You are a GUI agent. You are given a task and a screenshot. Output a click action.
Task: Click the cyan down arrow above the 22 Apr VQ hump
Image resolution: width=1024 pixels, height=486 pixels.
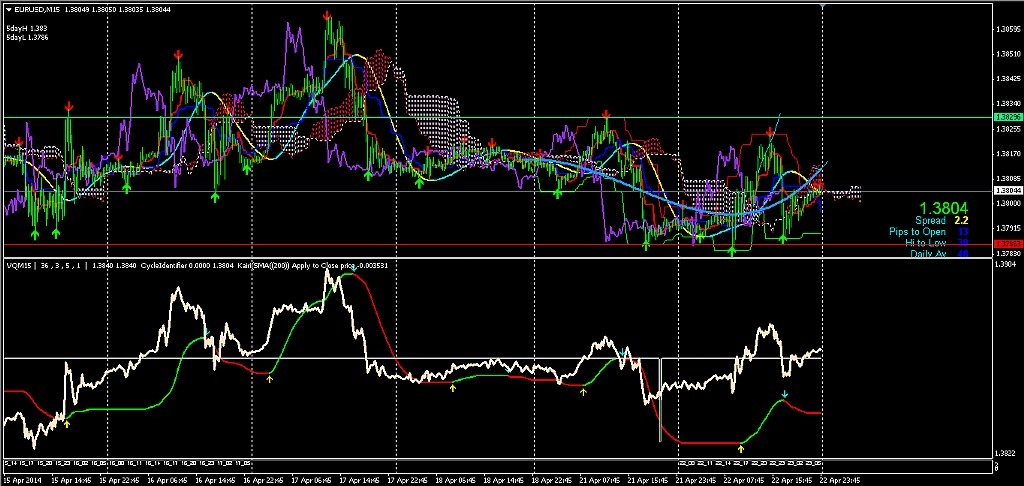pyautogui.click(x=785, y=395)
